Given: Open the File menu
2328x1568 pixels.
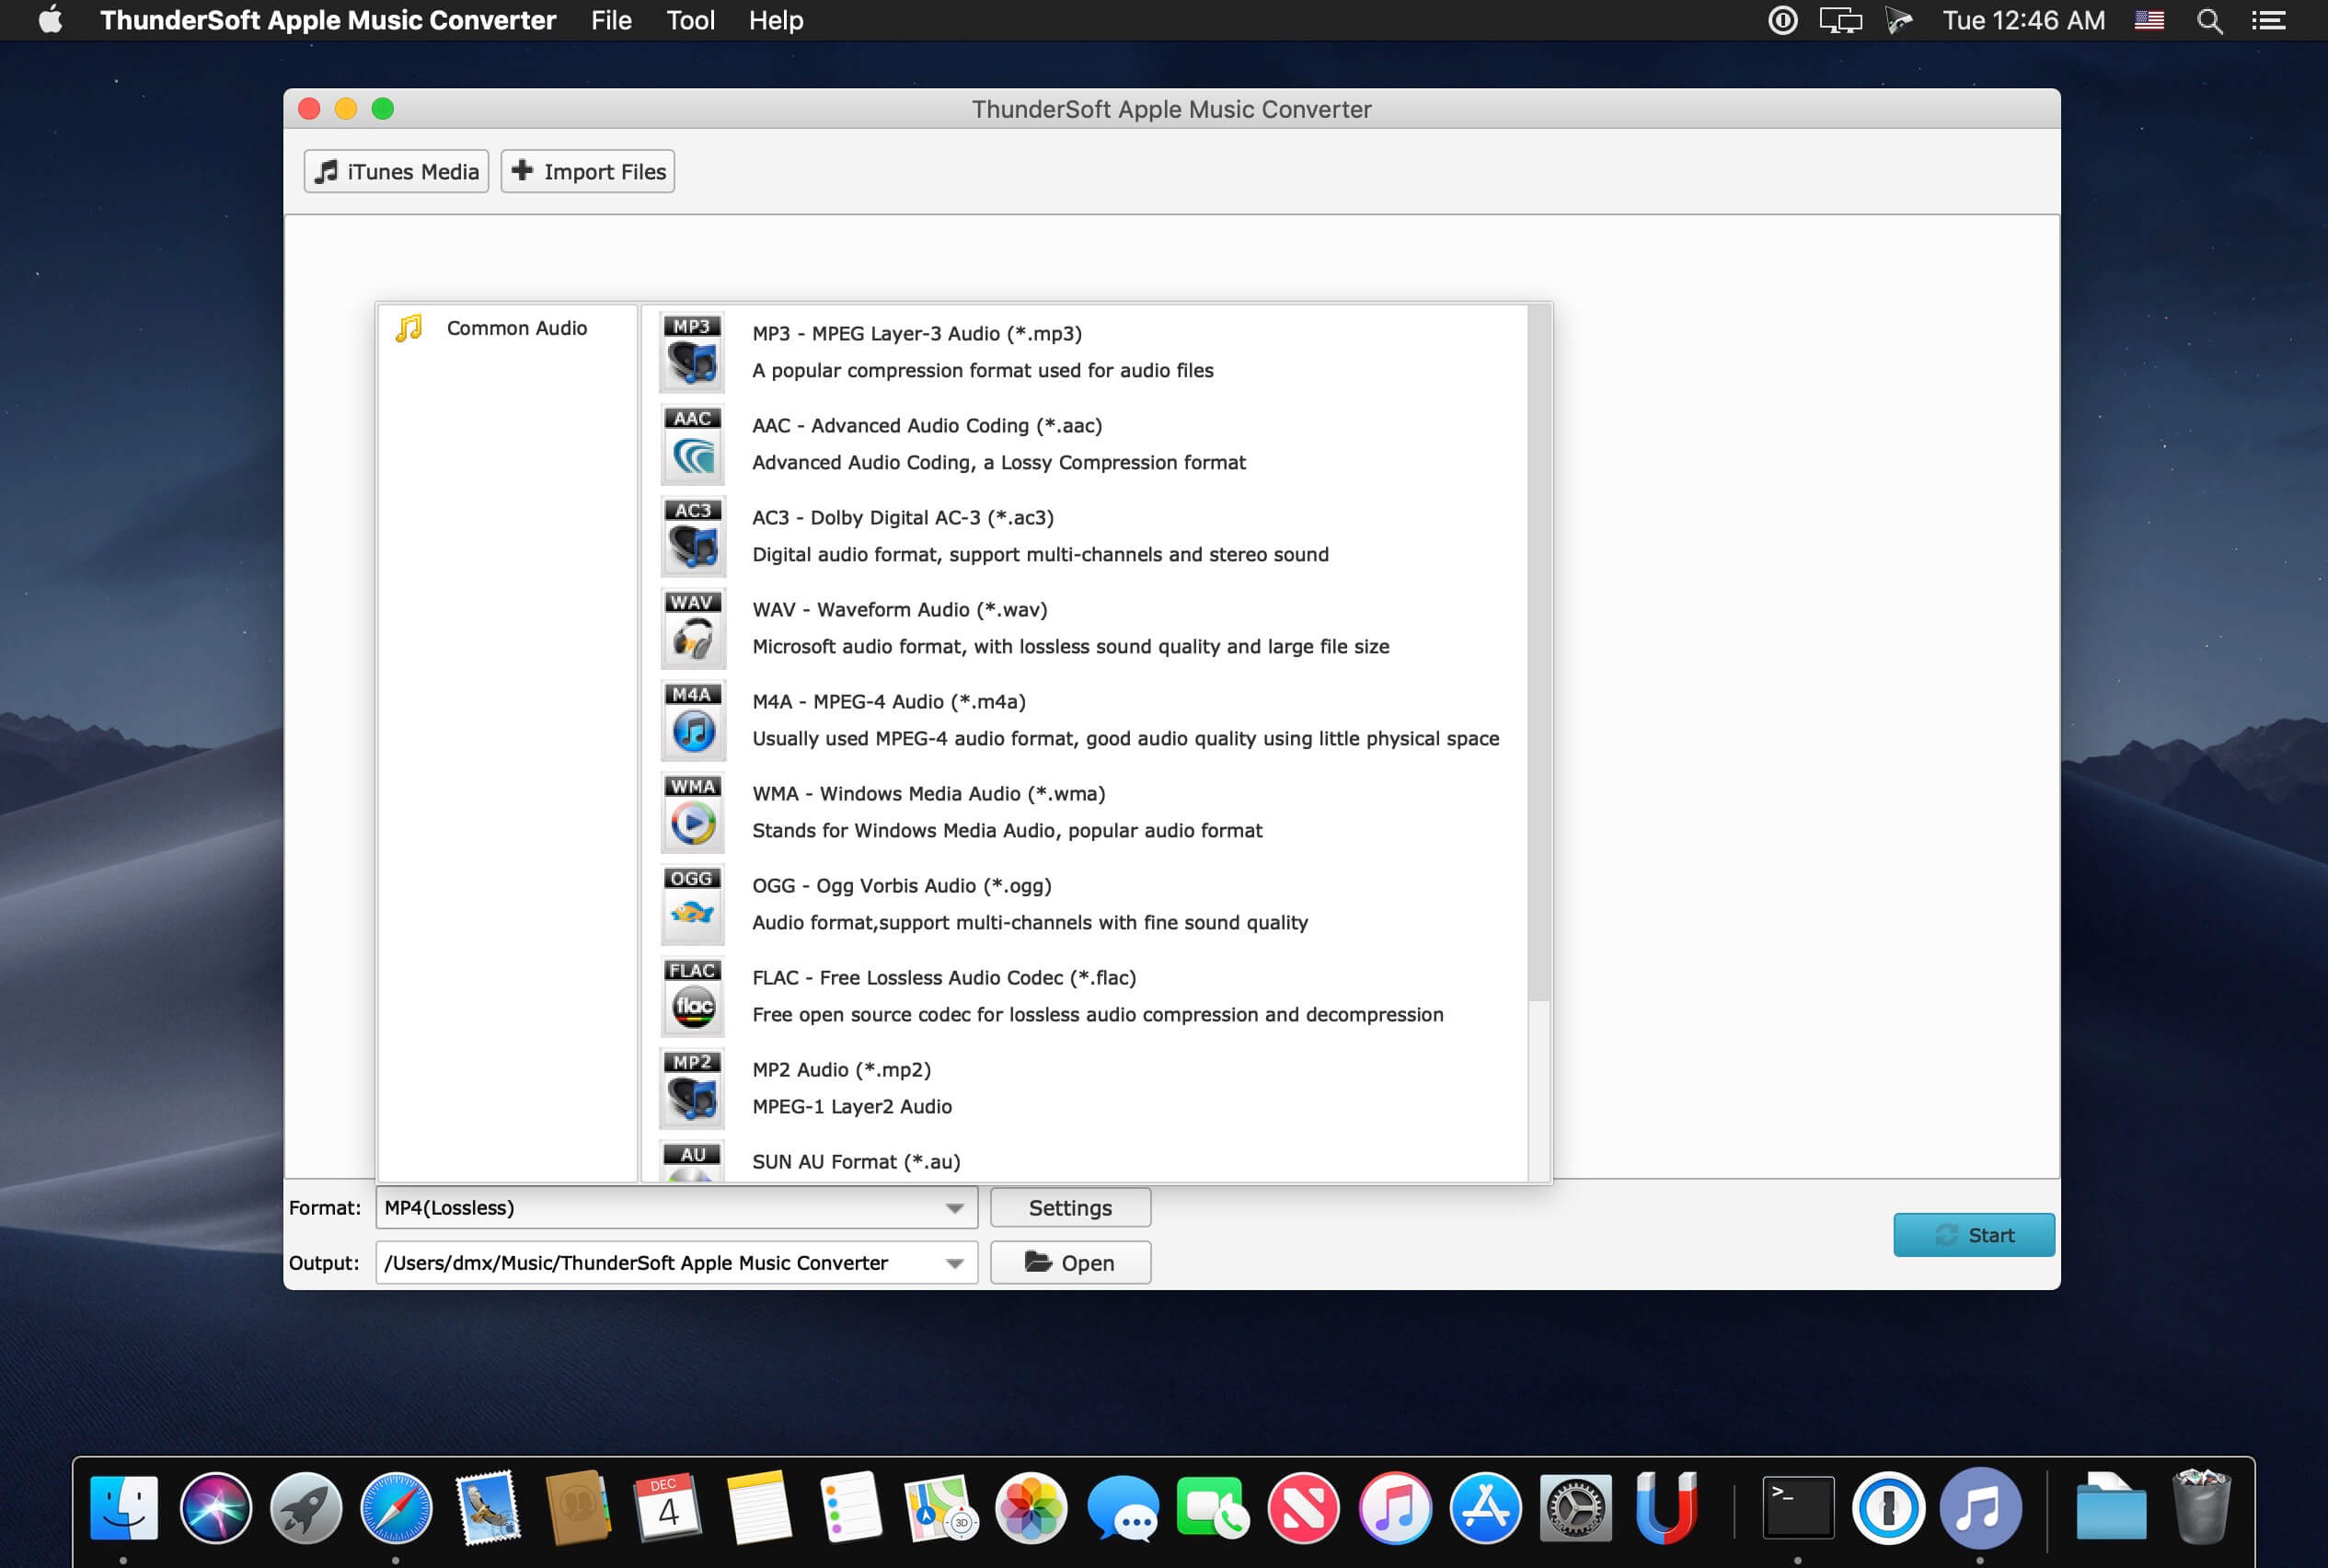Looking at the screenshot, I should 611,20.
